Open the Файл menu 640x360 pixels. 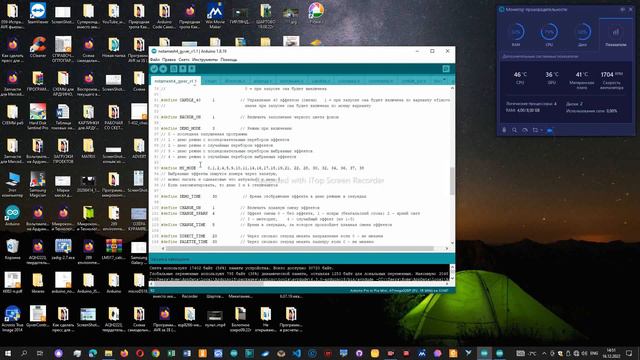(x=155, y=60)
